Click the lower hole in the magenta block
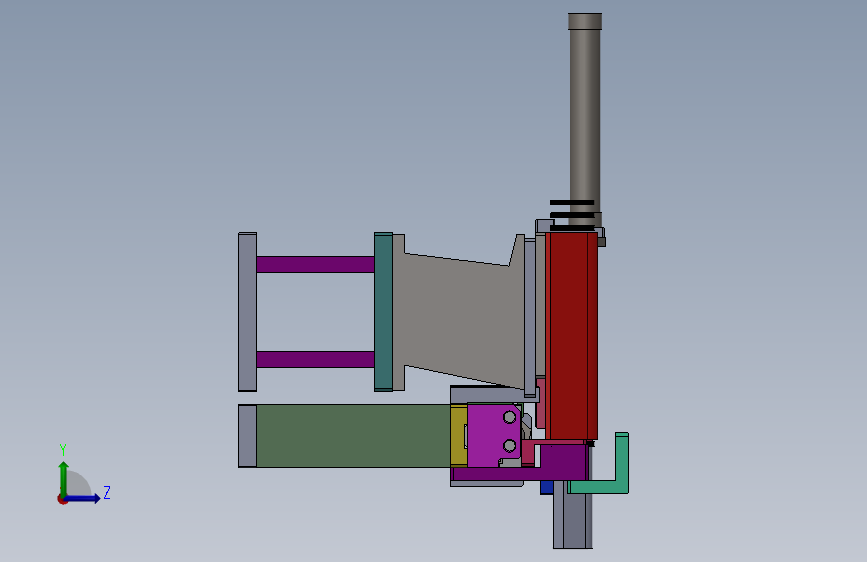This screenshot has height=562, width=867. pyautogui.click(x=509, y=445)
